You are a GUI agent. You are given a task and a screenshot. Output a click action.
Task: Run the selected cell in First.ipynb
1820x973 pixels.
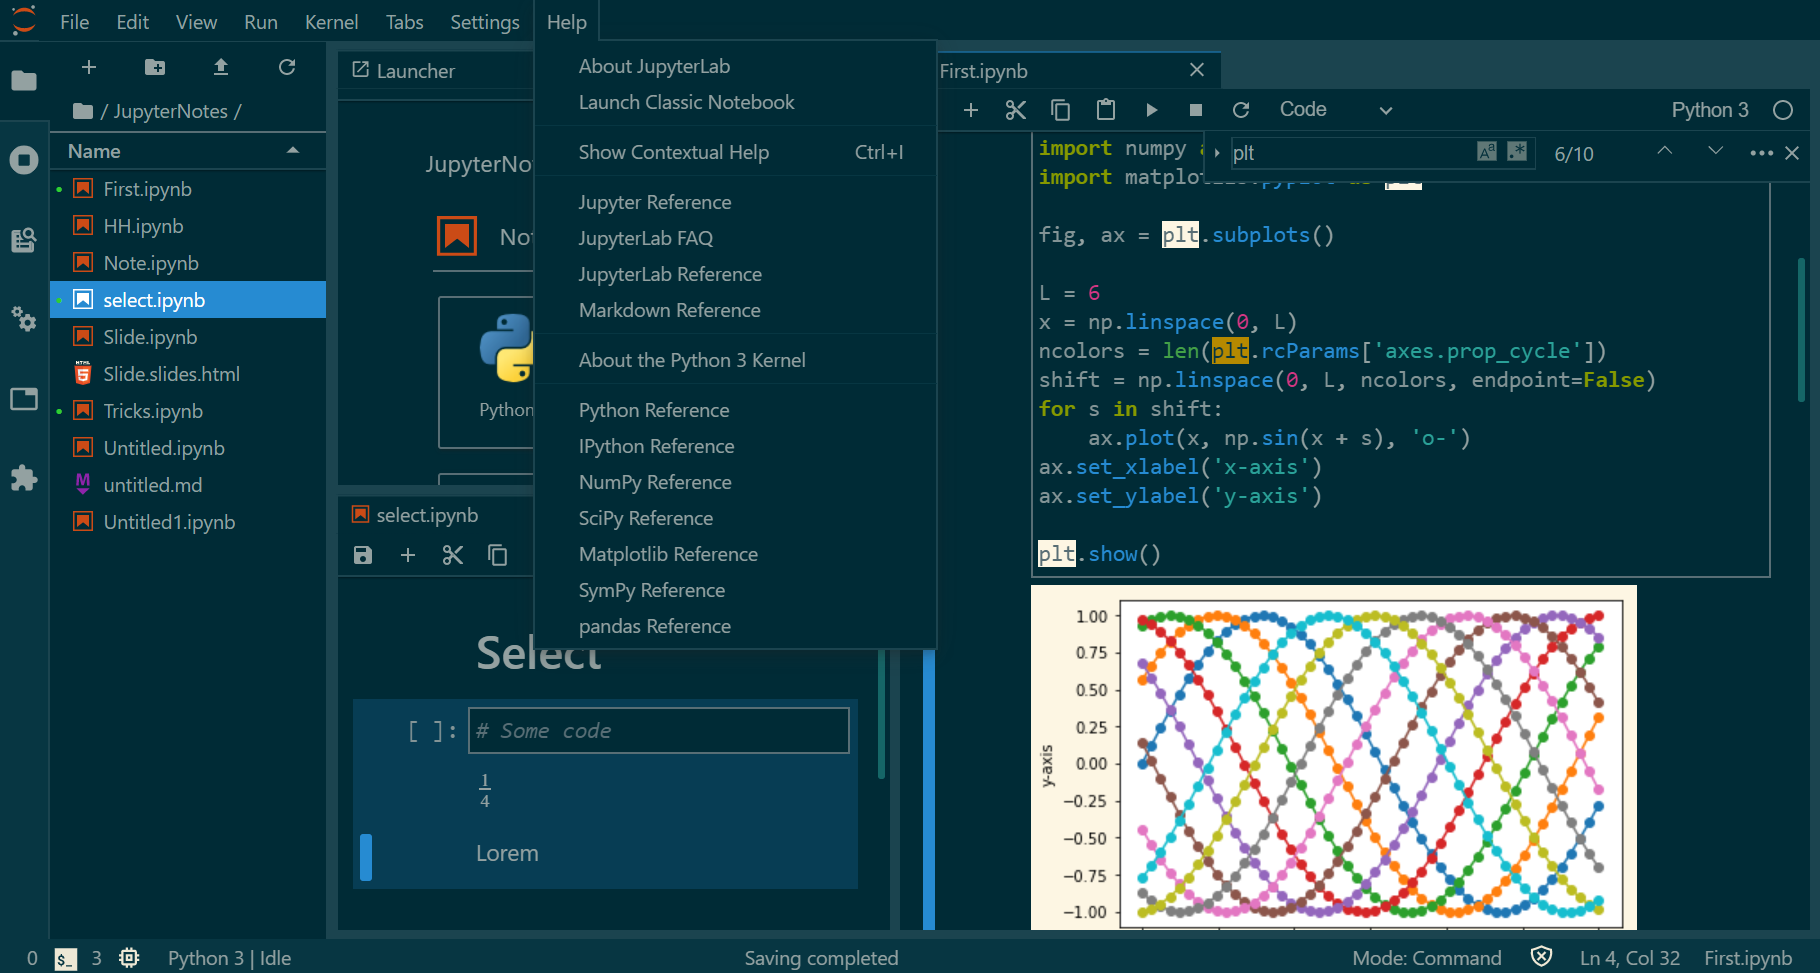(1151, 110)
